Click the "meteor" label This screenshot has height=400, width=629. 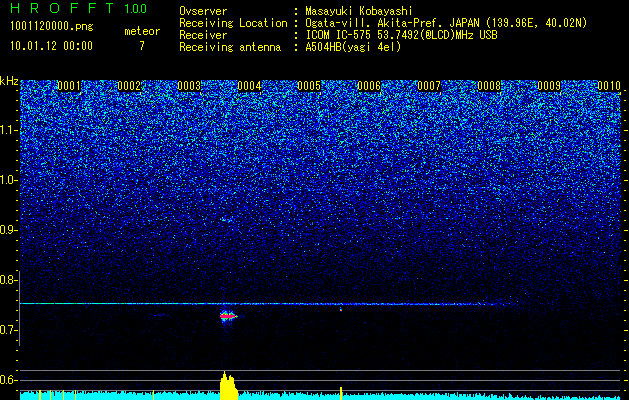pyautogui.click(x=142, y=31)
